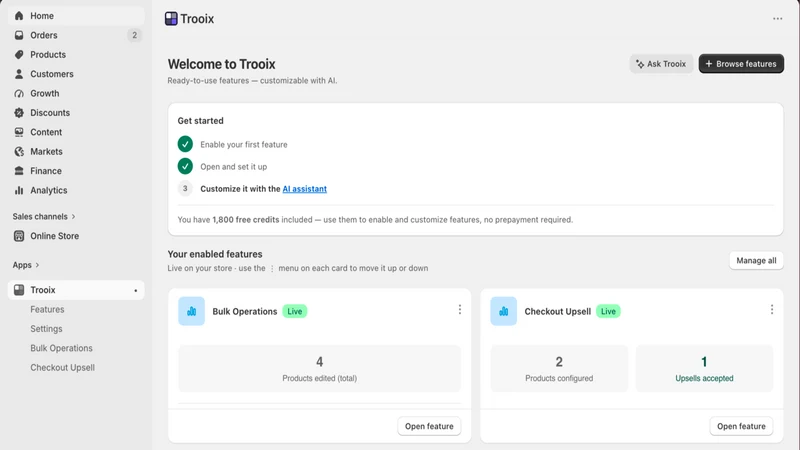Image resolution: width=800 pixels, height=450 pixels.
Task: Click the Your enabled features heading
Action: point(215,254)
